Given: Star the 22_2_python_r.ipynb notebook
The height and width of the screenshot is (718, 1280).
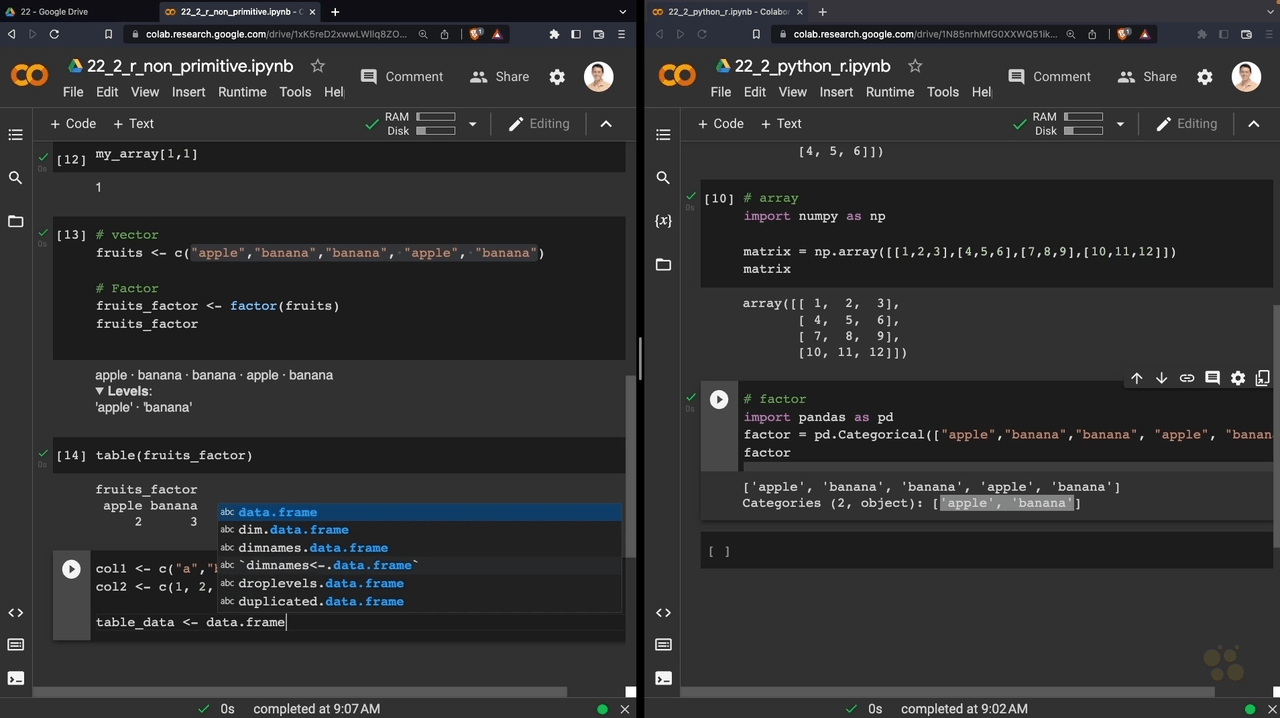Looking at the screenshot, I should [x=915, y=66].
